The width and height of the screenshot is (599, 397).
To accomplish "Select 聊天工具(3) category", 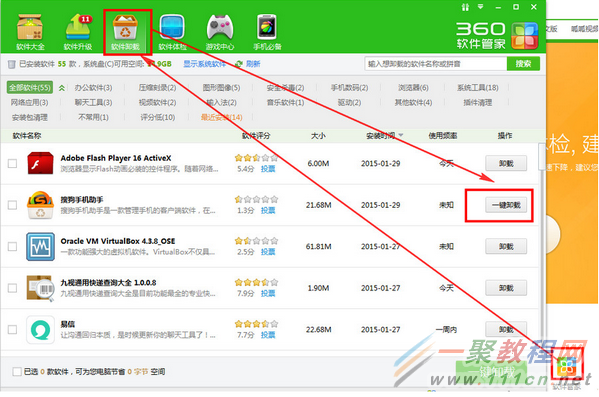I will coord(93,102).
